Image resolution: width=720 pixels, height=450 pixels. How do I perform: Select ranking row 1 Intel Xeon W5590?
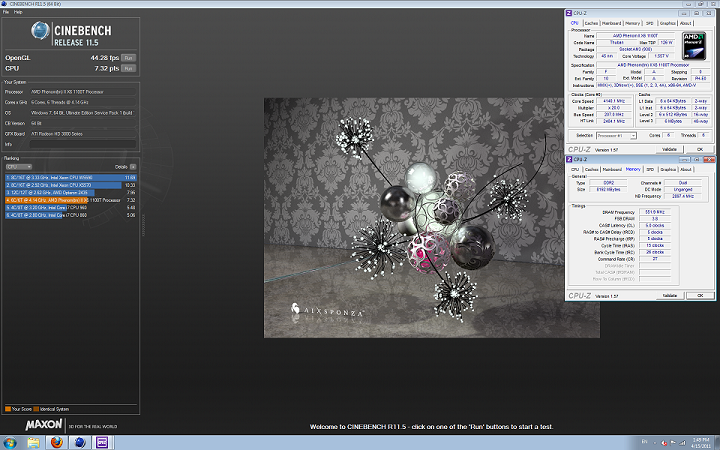[x=71, y=177]
